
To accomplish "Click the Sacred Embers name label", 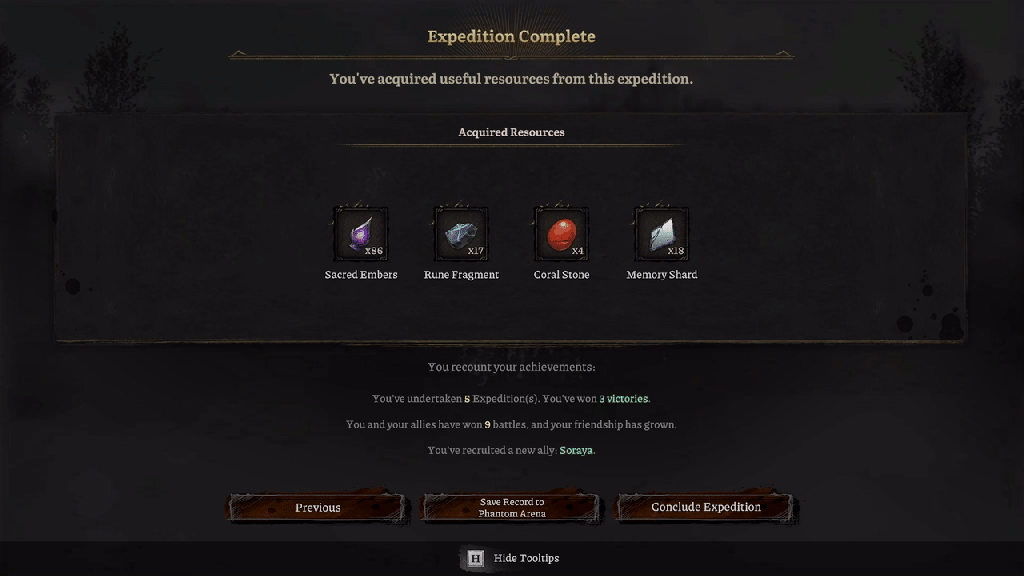I will tap(361, 275).
